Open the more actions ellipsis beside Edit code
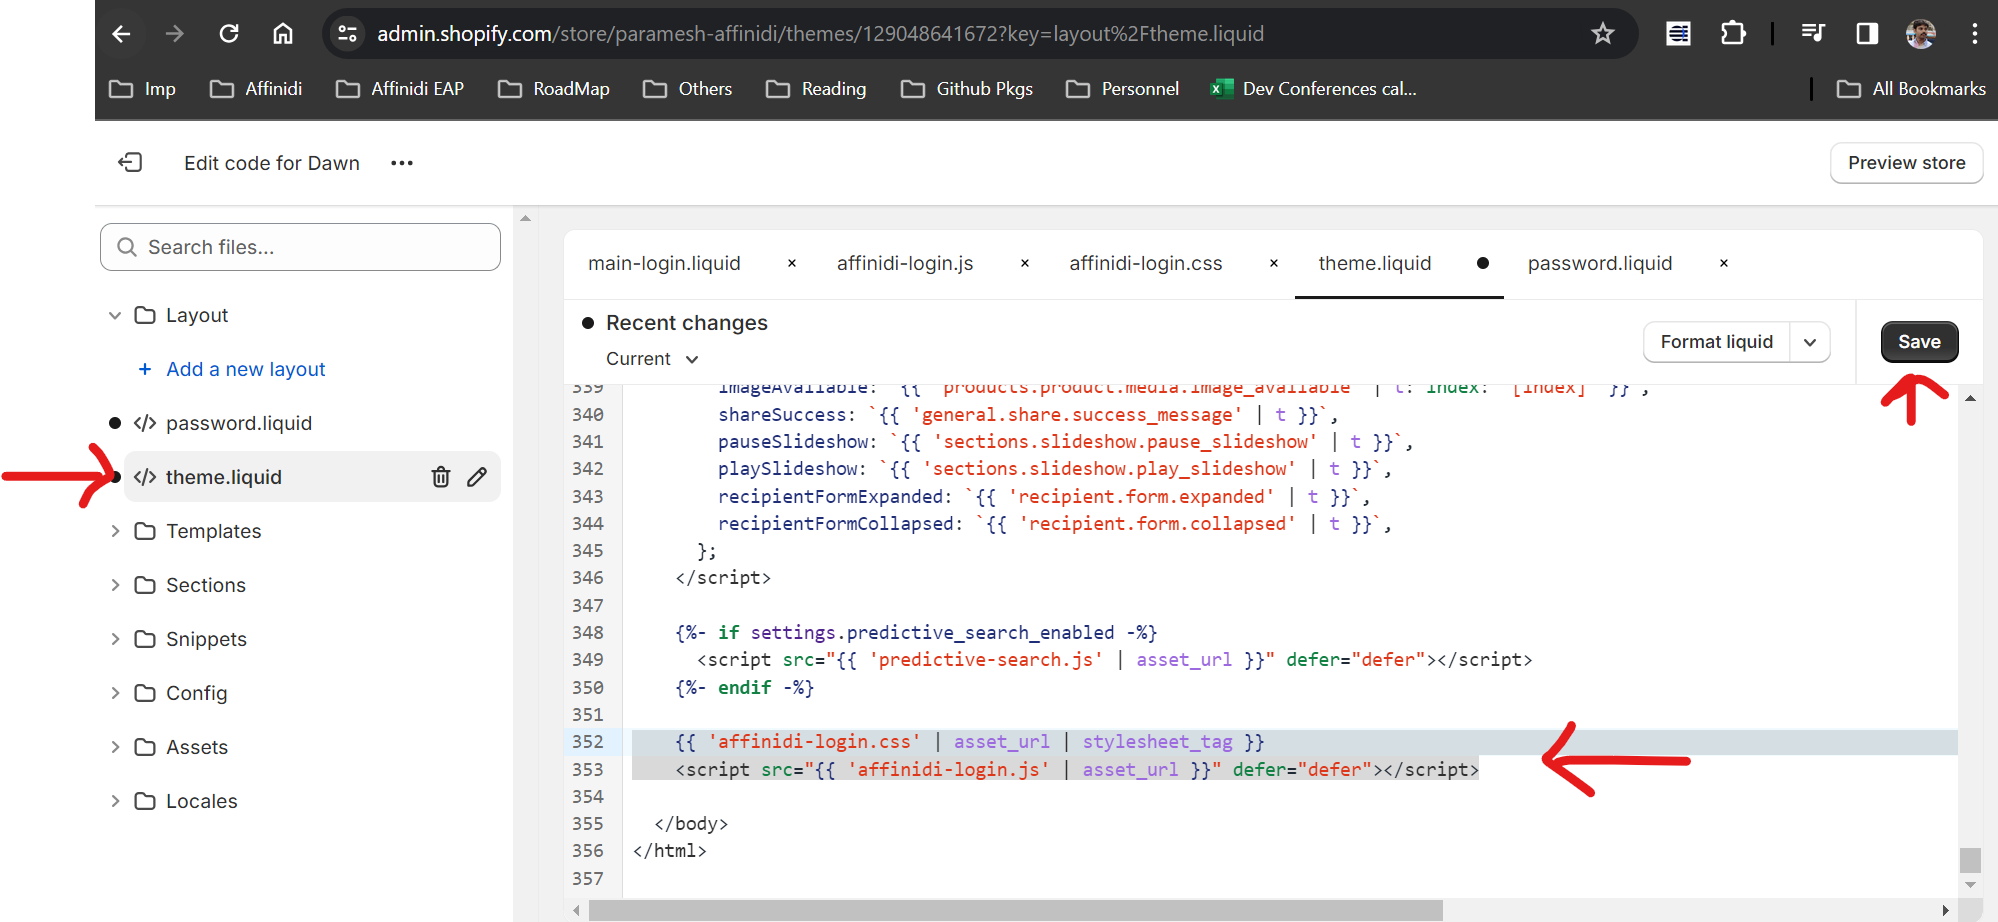Viewport: 1998px width, 922px height. 402,163
